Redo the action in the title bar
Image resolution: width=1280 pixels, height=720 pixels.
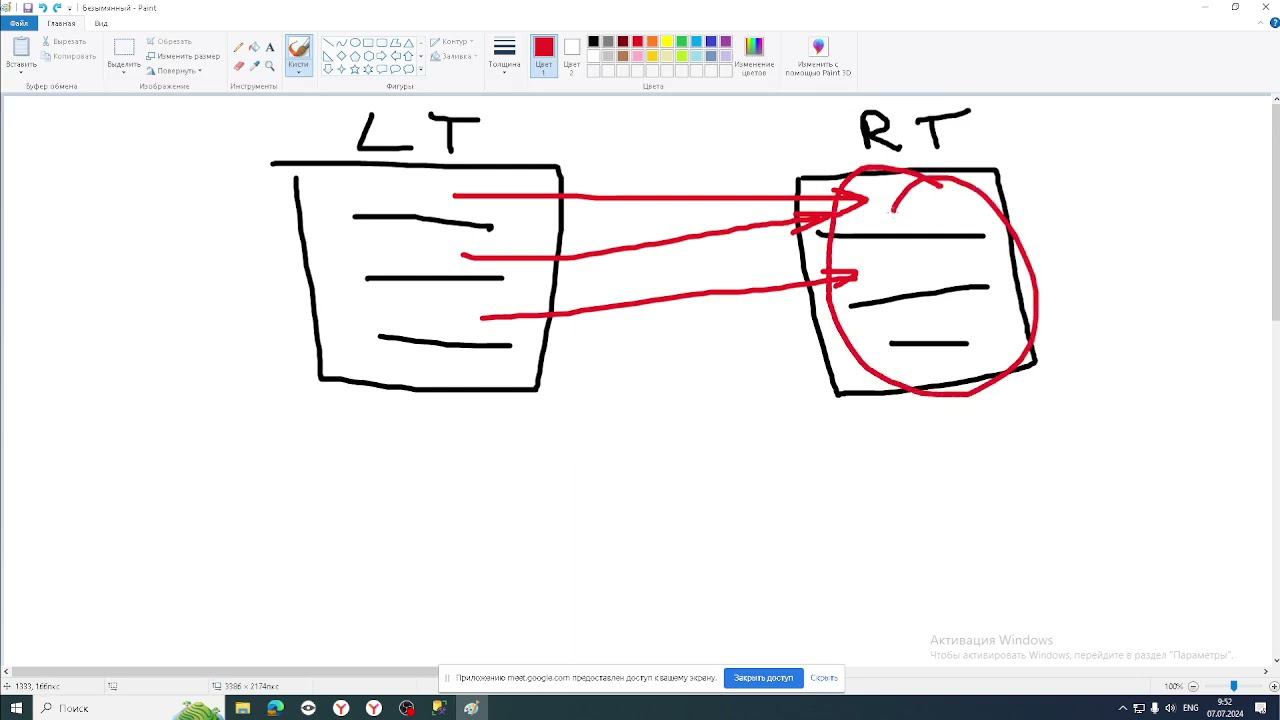(x=57, y=8)
